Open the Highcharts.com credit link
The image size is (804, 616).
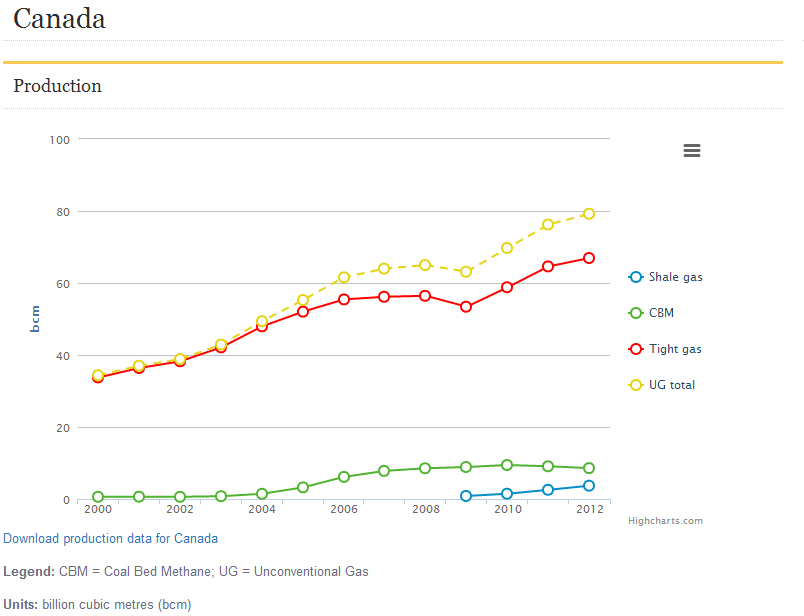[665, 521]
